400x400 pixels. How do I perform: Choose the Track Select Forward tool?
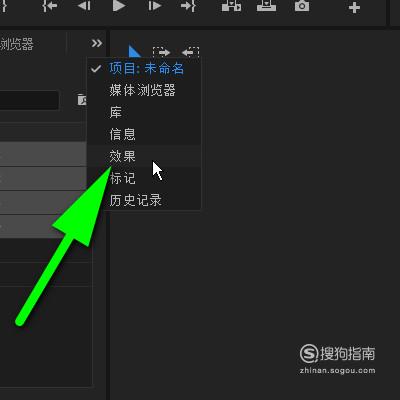(x=162, y=52)
